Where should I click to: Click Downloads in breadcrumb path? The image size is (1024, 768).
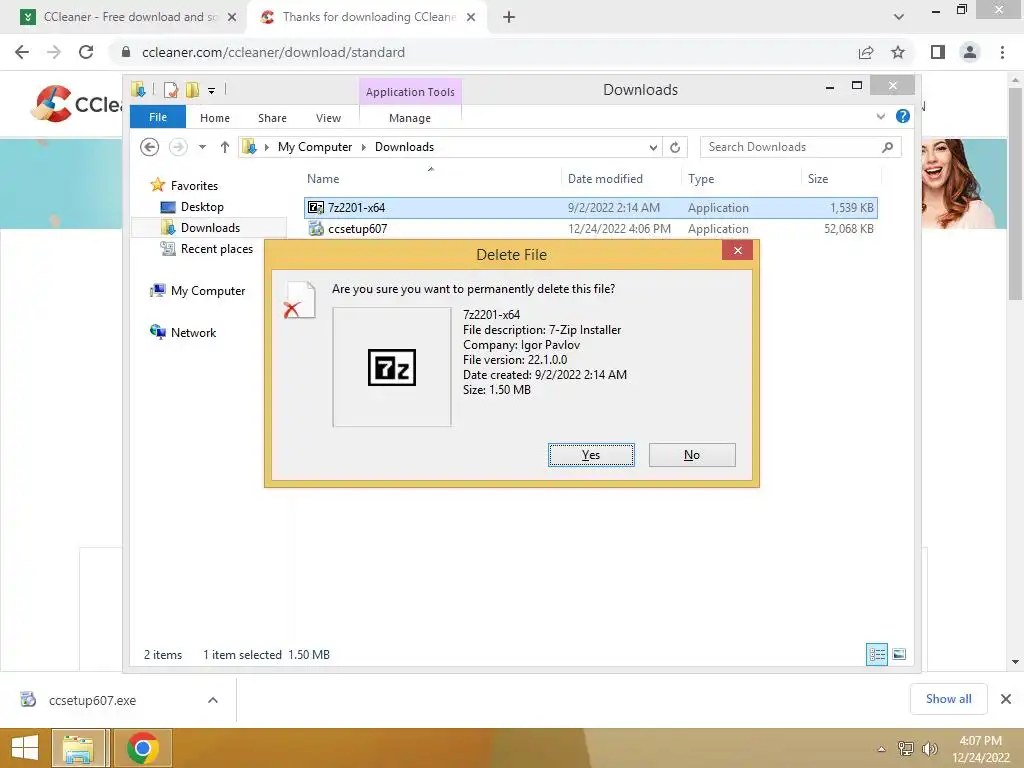404,147
